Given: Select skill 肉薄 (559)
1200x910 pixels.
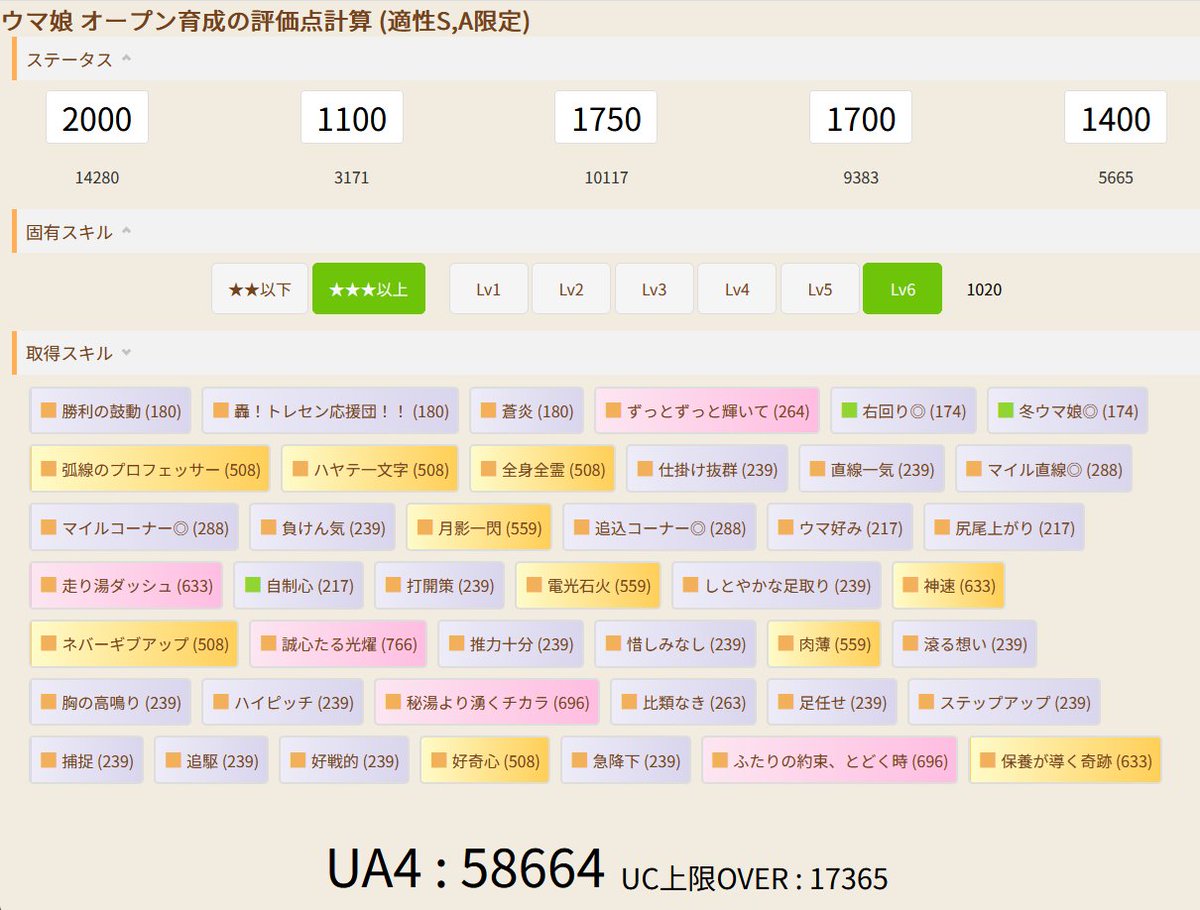Looking at the screenshot, I should [x=825, y=643].
